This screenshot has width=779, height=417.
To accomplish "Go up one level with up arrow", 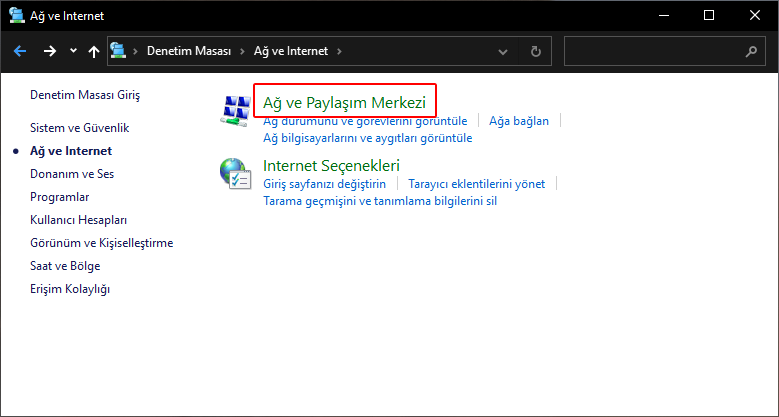I will [94, 51].
